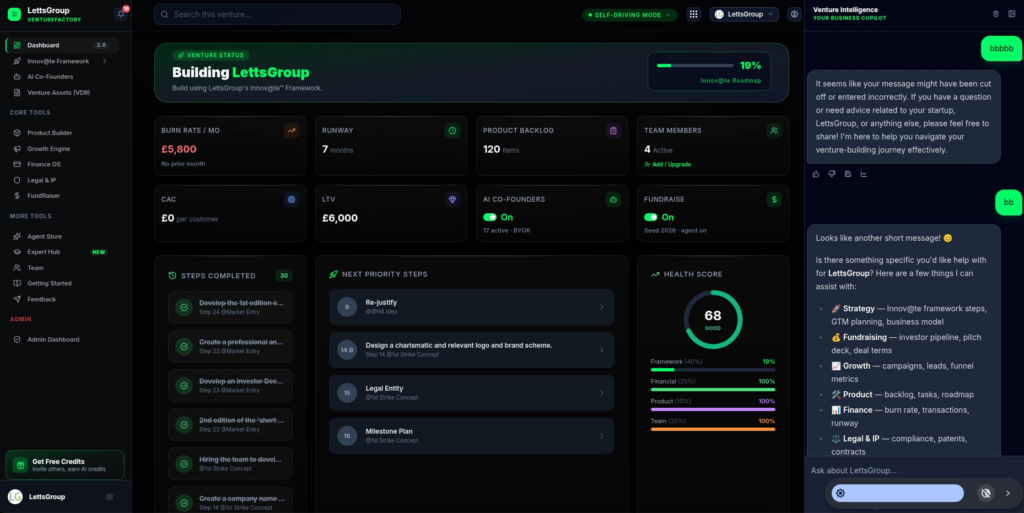The image size is (1024, 513).
Task: Collapse the Venture Intelligence panel icon
Action: 1012,14
